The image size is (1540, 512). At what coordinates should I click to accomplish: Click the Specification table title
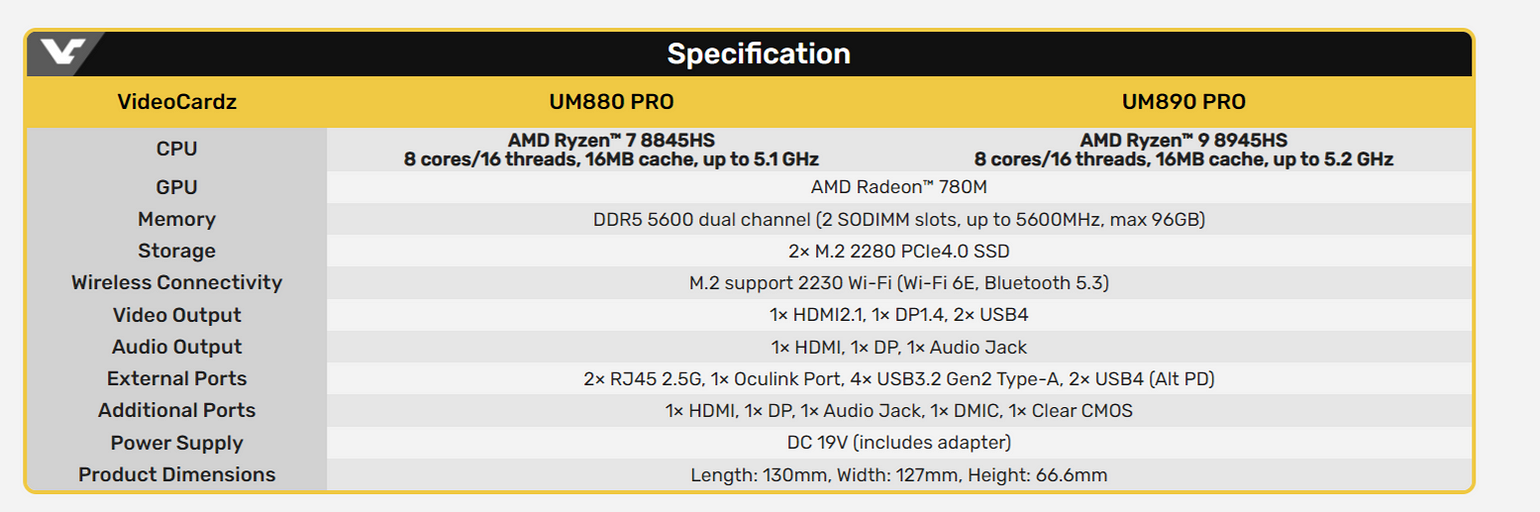click(x=758, y=54)
